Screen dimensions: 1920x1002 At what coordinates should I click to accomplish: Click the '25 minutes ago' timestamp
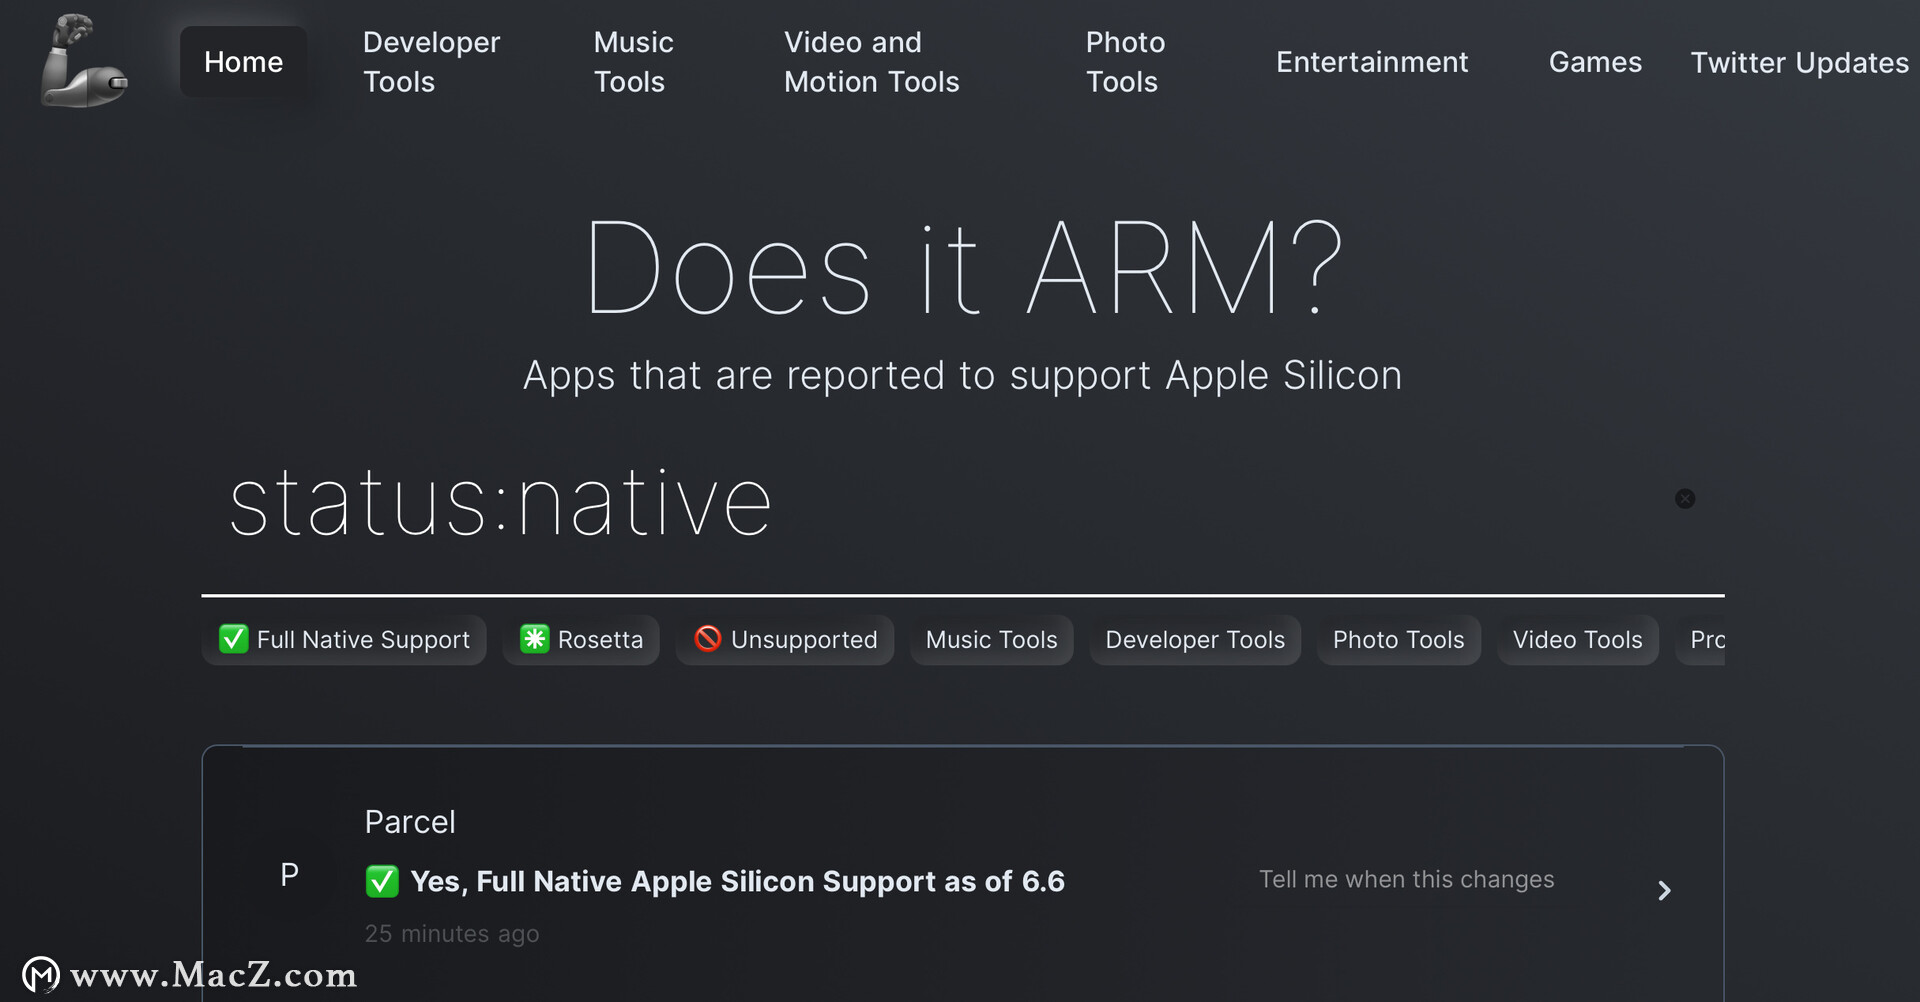point(452,933)
